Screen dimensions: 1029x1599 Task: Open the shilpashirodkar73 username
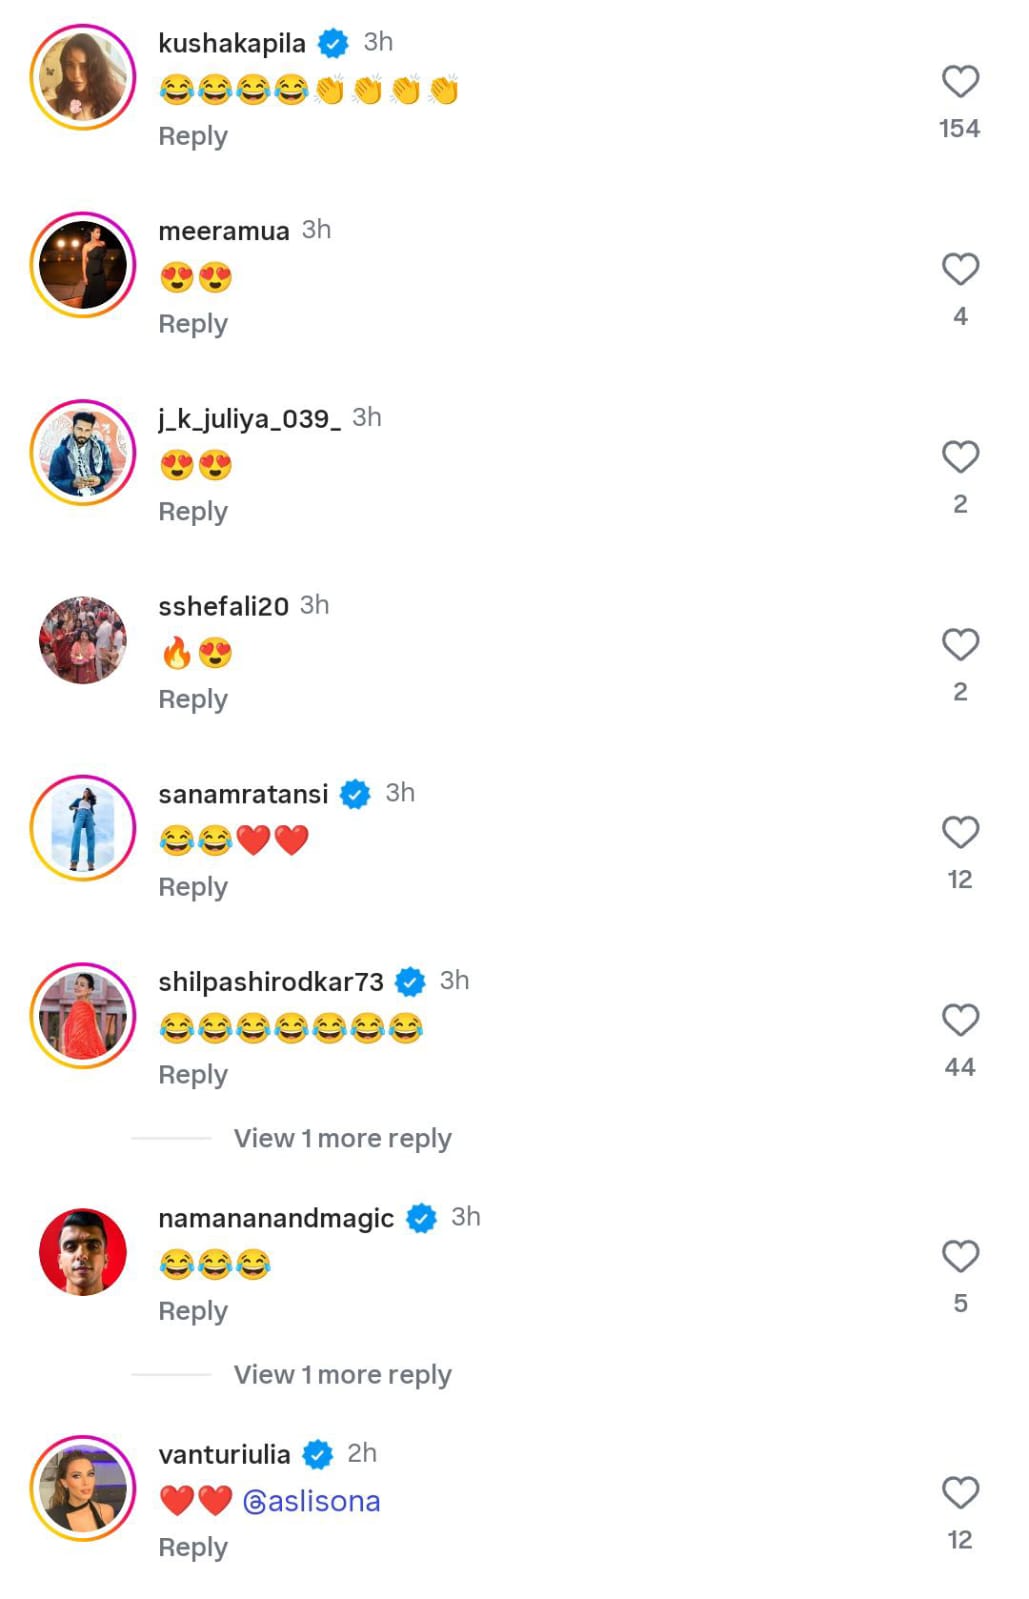click(x=271, y=982)
